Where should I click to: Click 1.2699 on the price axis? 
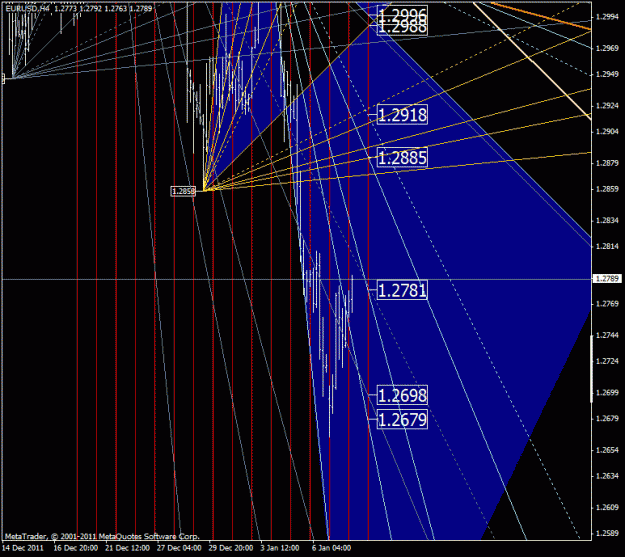[x=607, y=393]
